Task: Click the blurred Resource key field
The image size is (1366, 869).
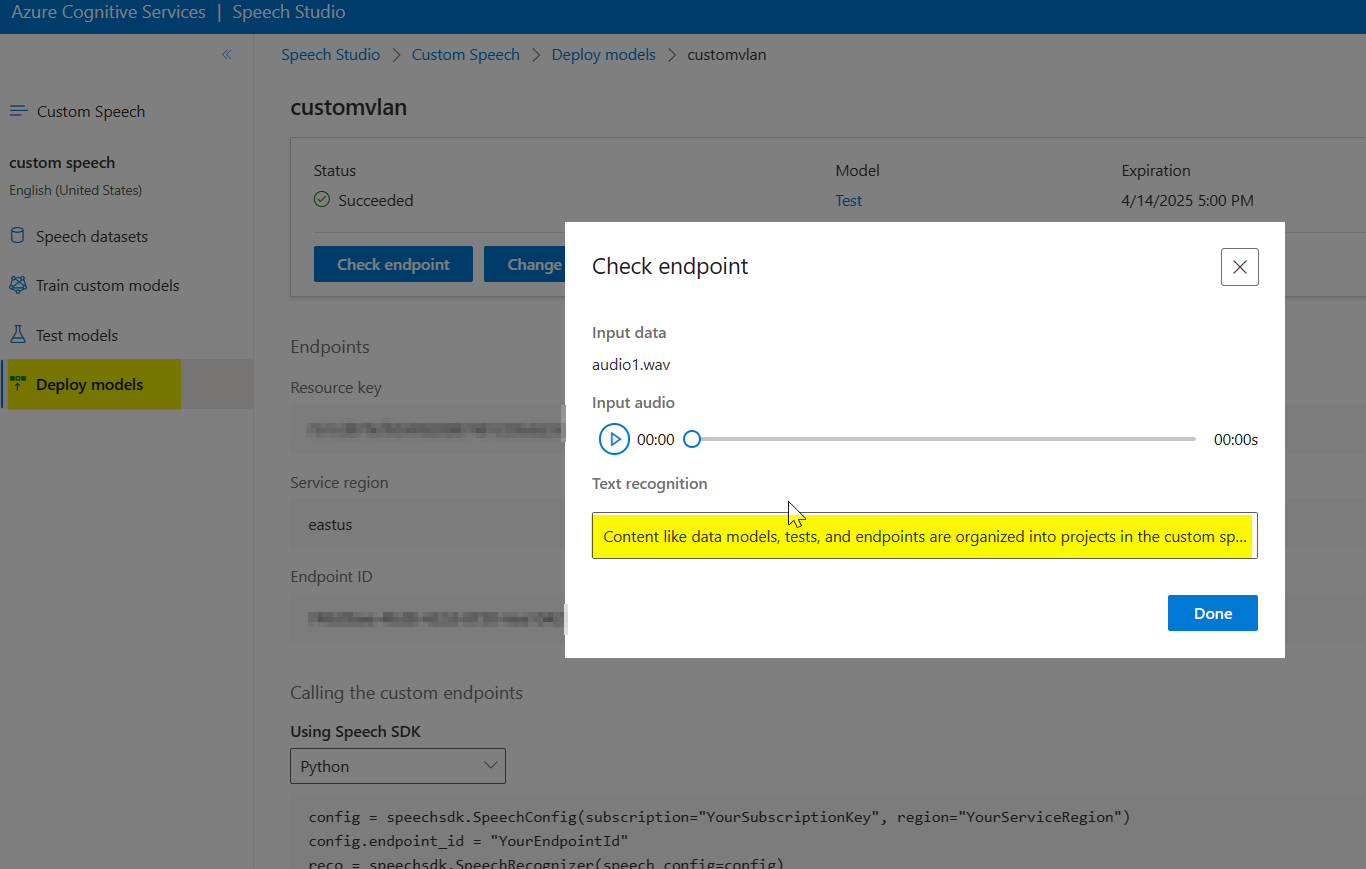Action: (x=427, y=430)
